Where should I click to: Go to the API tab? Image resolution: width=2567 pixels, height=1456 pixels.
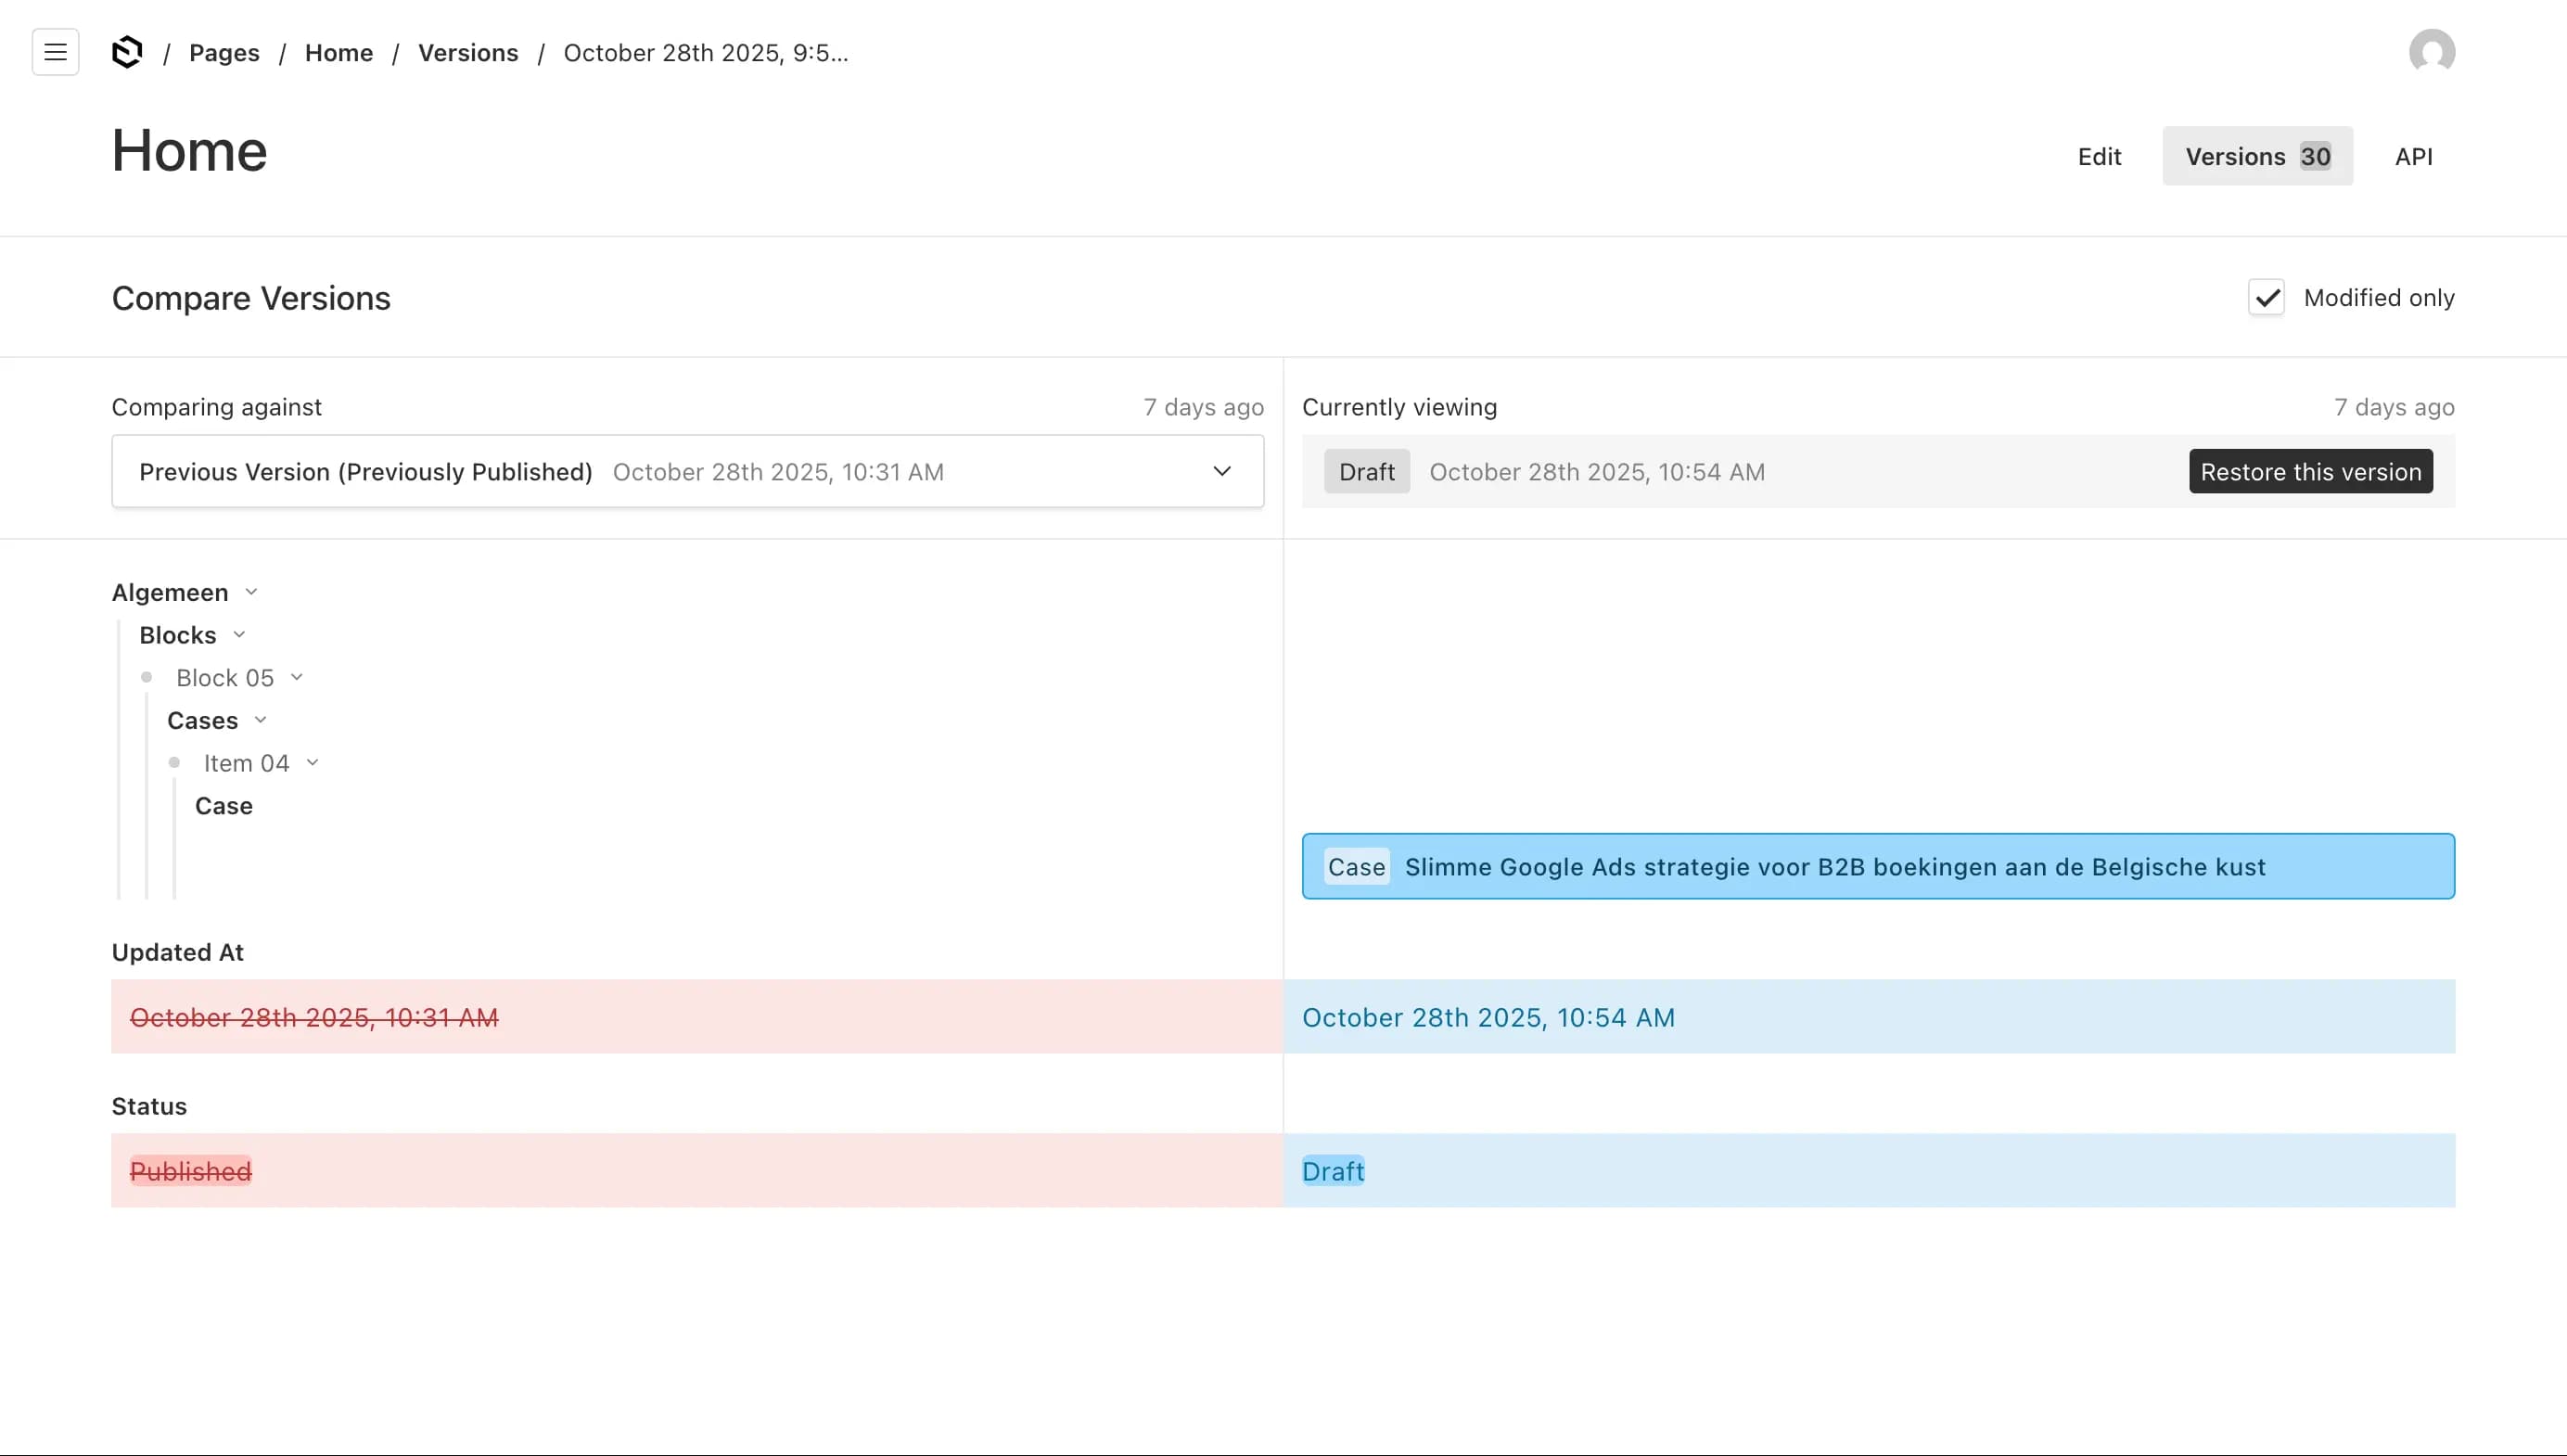(2412, 157)
